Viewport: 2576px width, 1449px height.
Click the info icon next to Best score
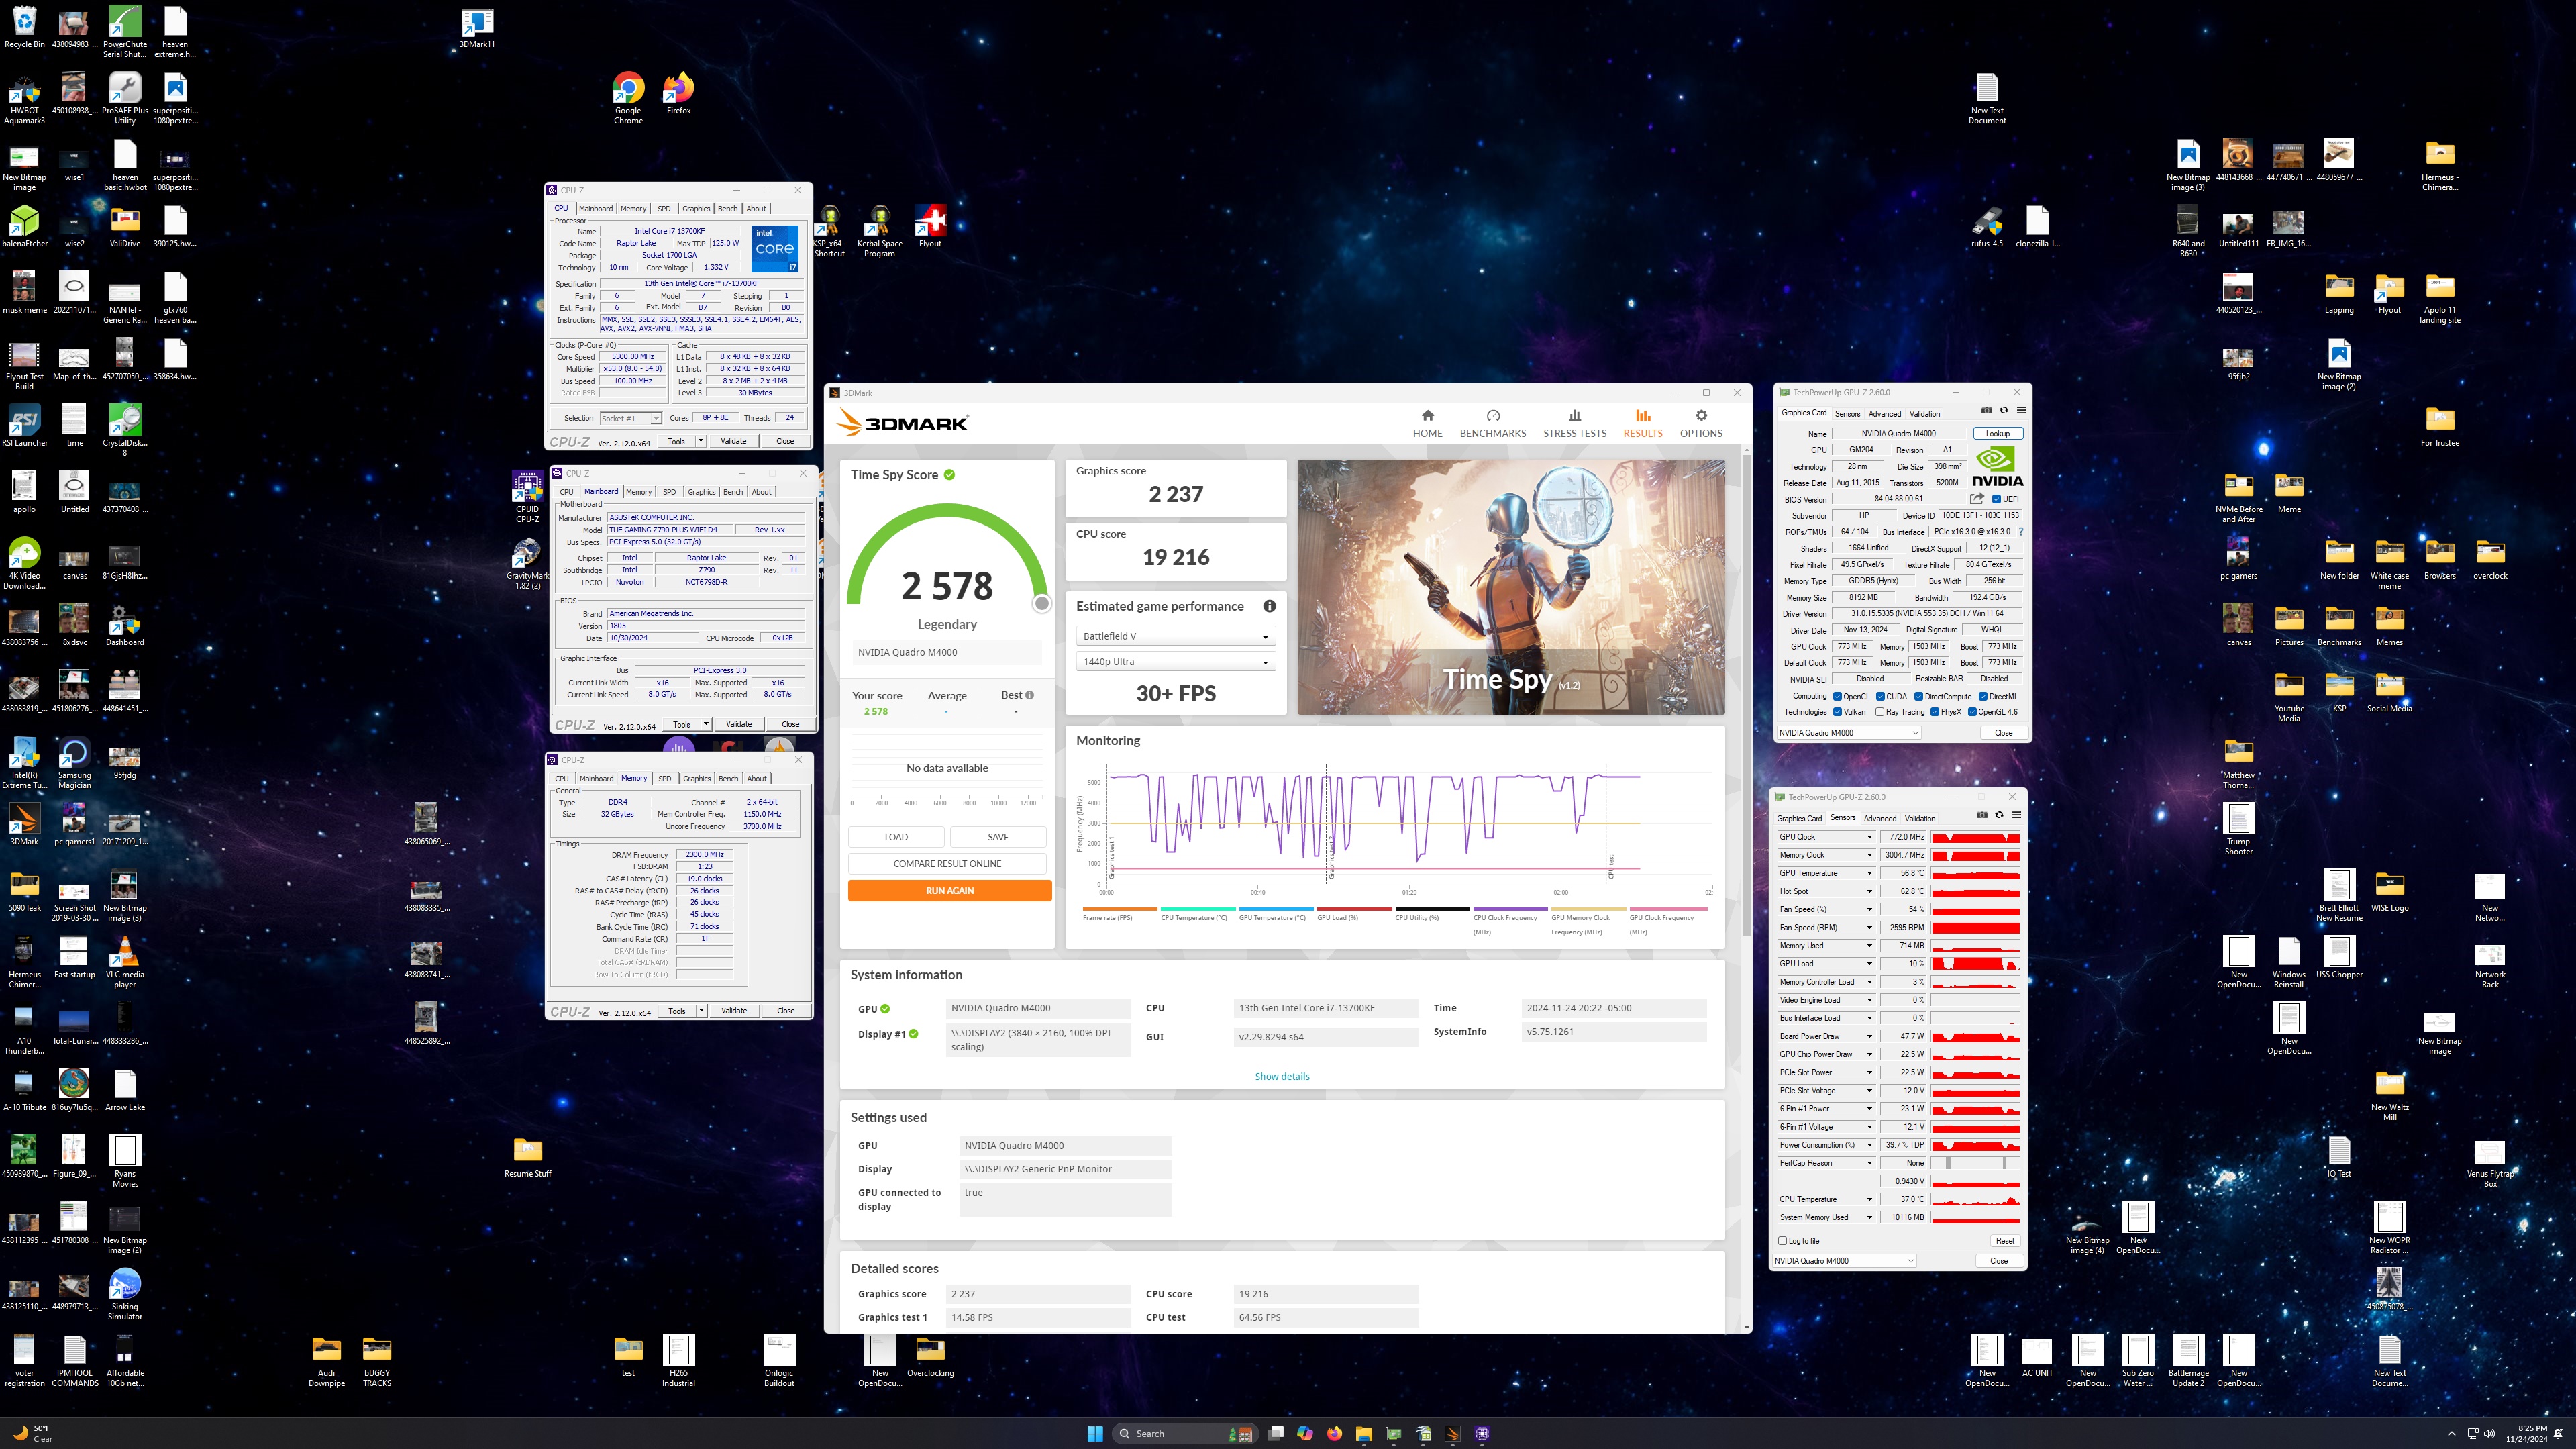click(x=1029, y=695)
